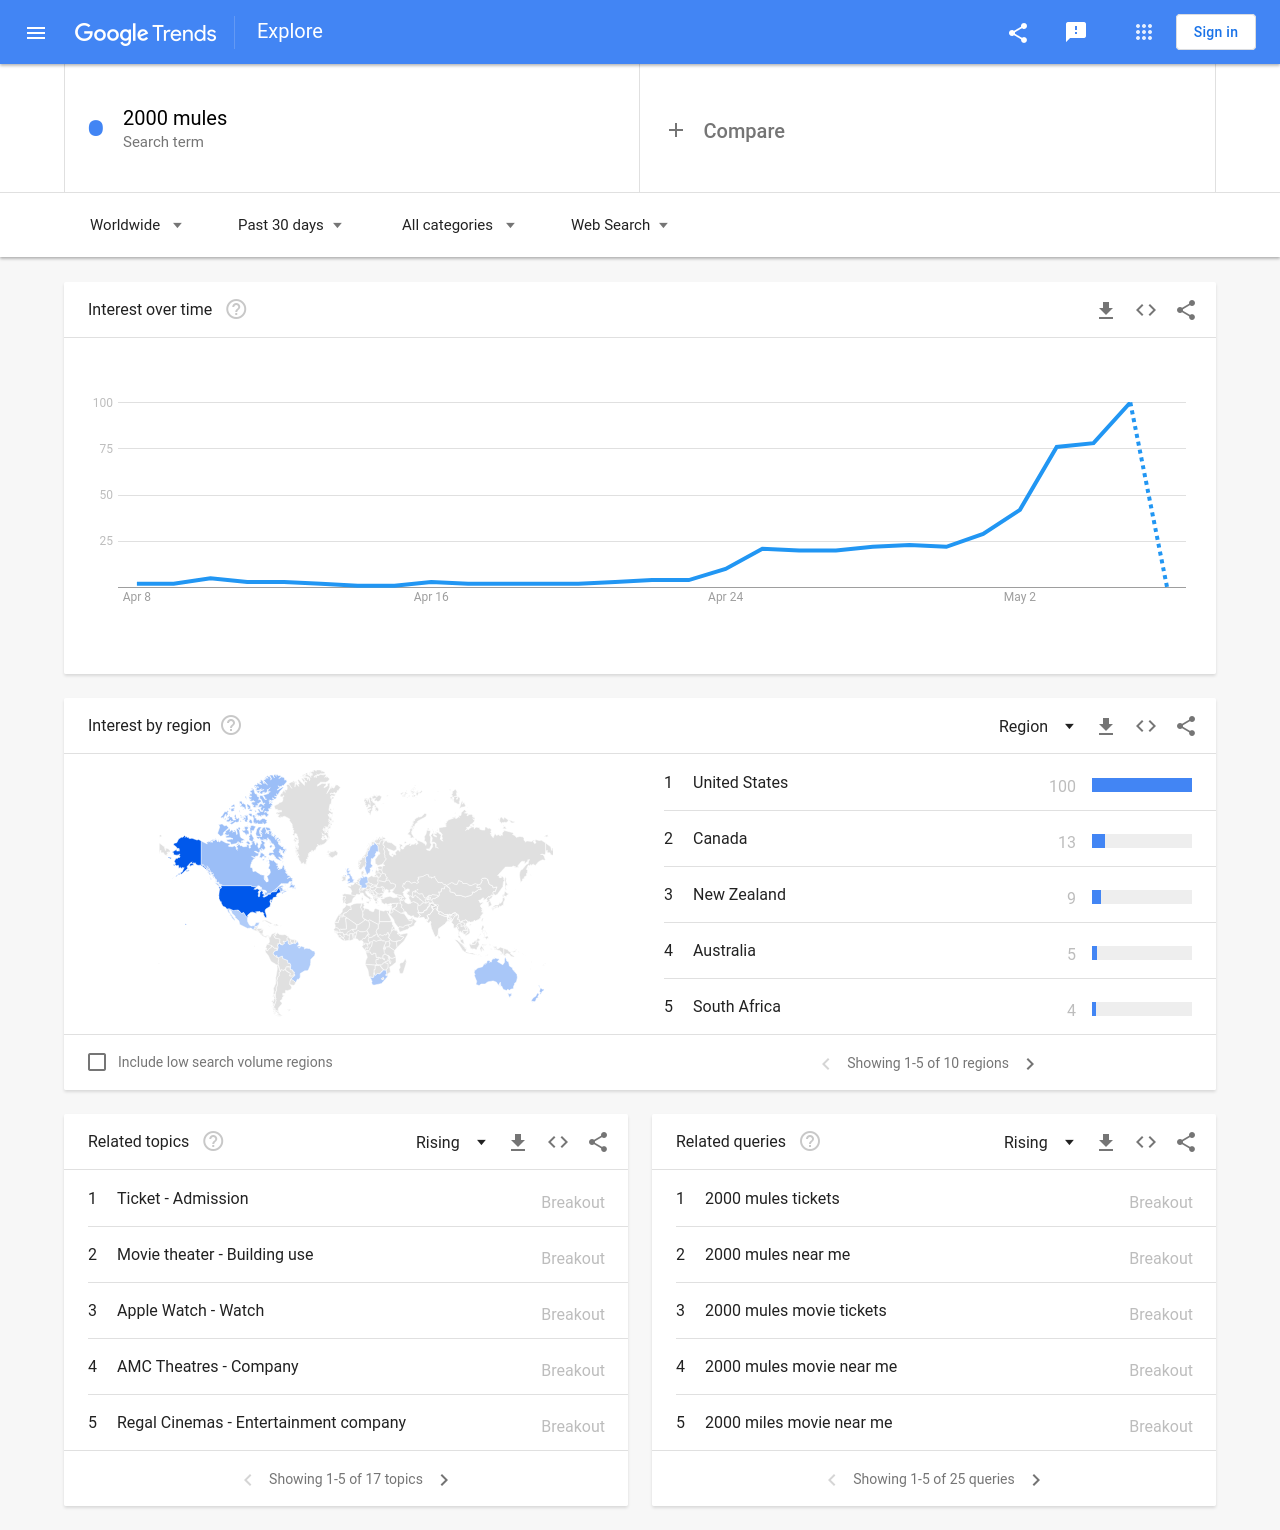Download Related queries CSV
The image size is (1280, 1530).
coord(1106,1142)
